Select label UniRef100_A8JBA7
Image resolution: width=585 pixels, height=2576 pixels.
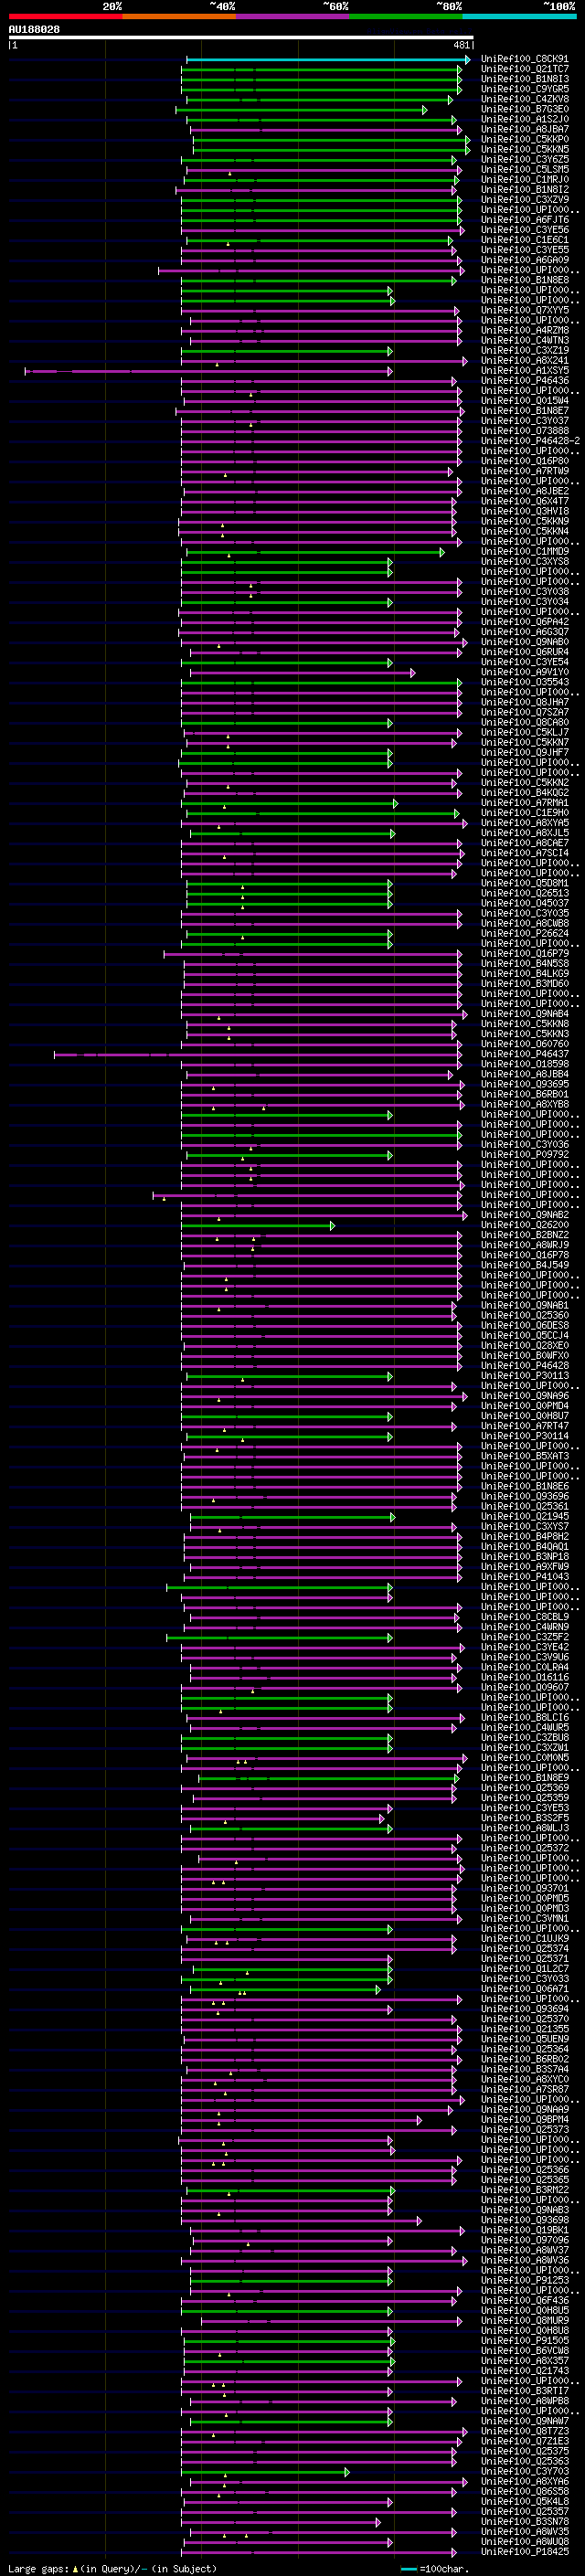click(x=524, y=129)
